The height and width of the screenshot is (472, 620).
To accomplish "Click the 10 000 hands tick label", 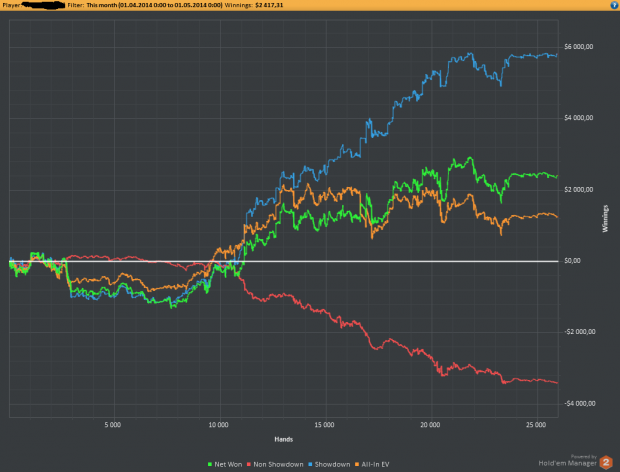I will [219, 425].
